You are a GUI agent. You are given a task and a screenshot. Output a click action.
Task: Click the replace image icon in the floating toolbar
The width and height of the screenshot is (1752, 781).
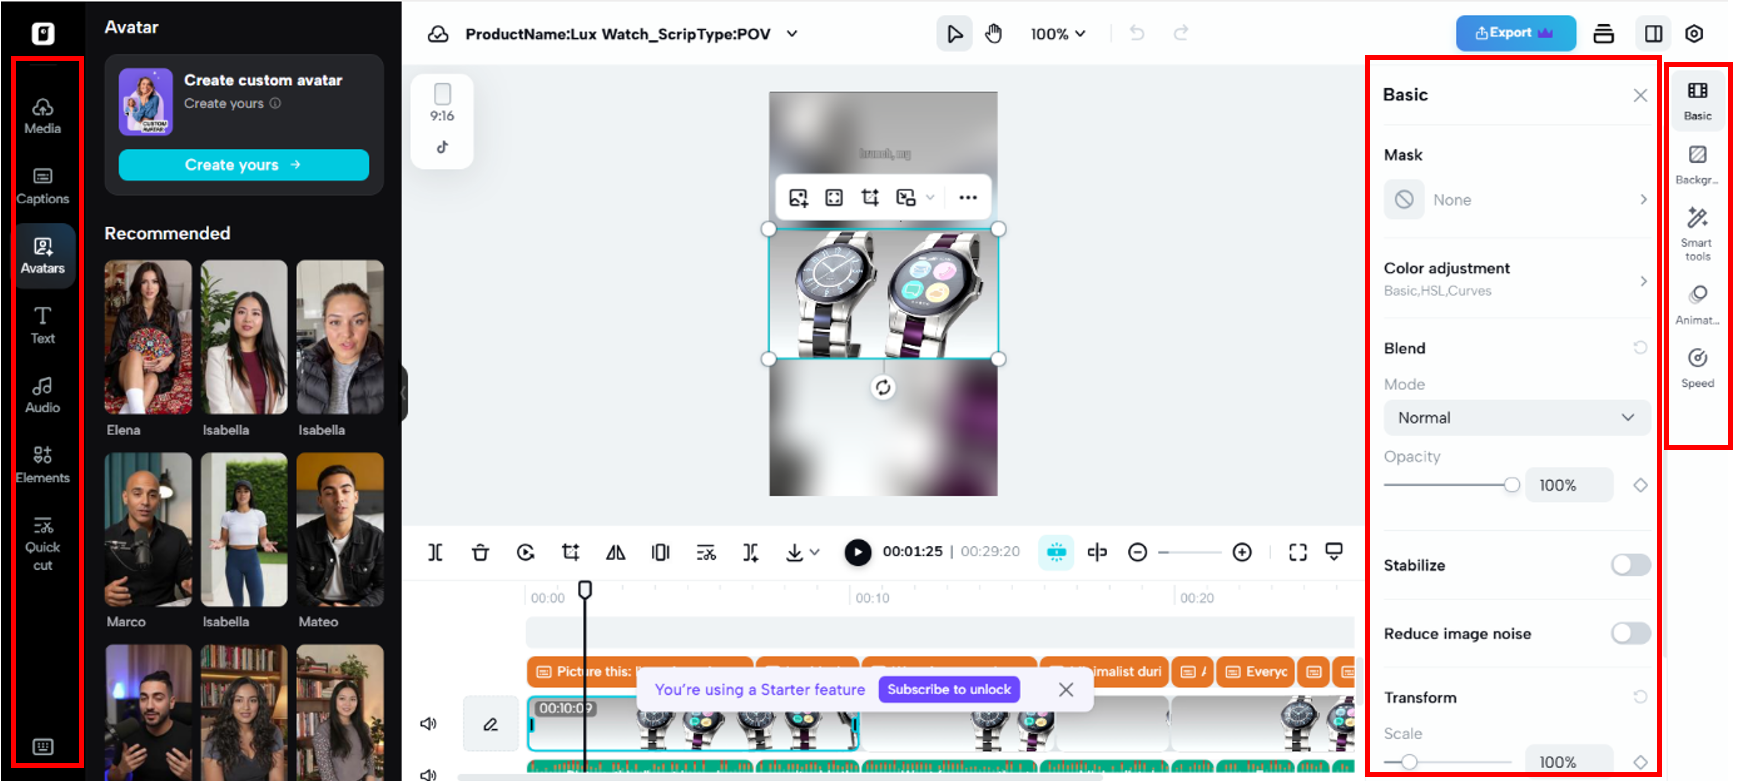pyautogui.click(x=798, y=197)
